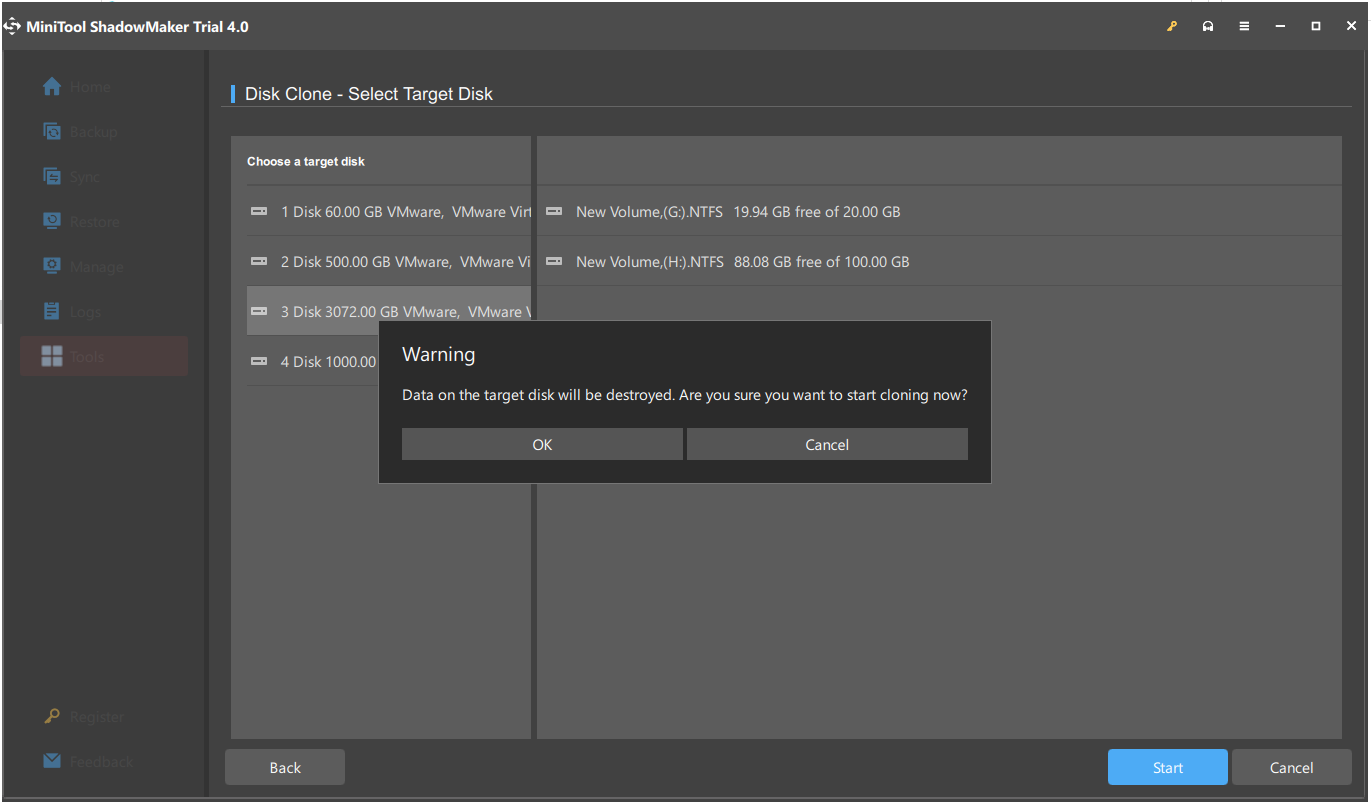Confirm the warning by pressing OK
The image size is (1371, 805).
(x=542, y=445)
